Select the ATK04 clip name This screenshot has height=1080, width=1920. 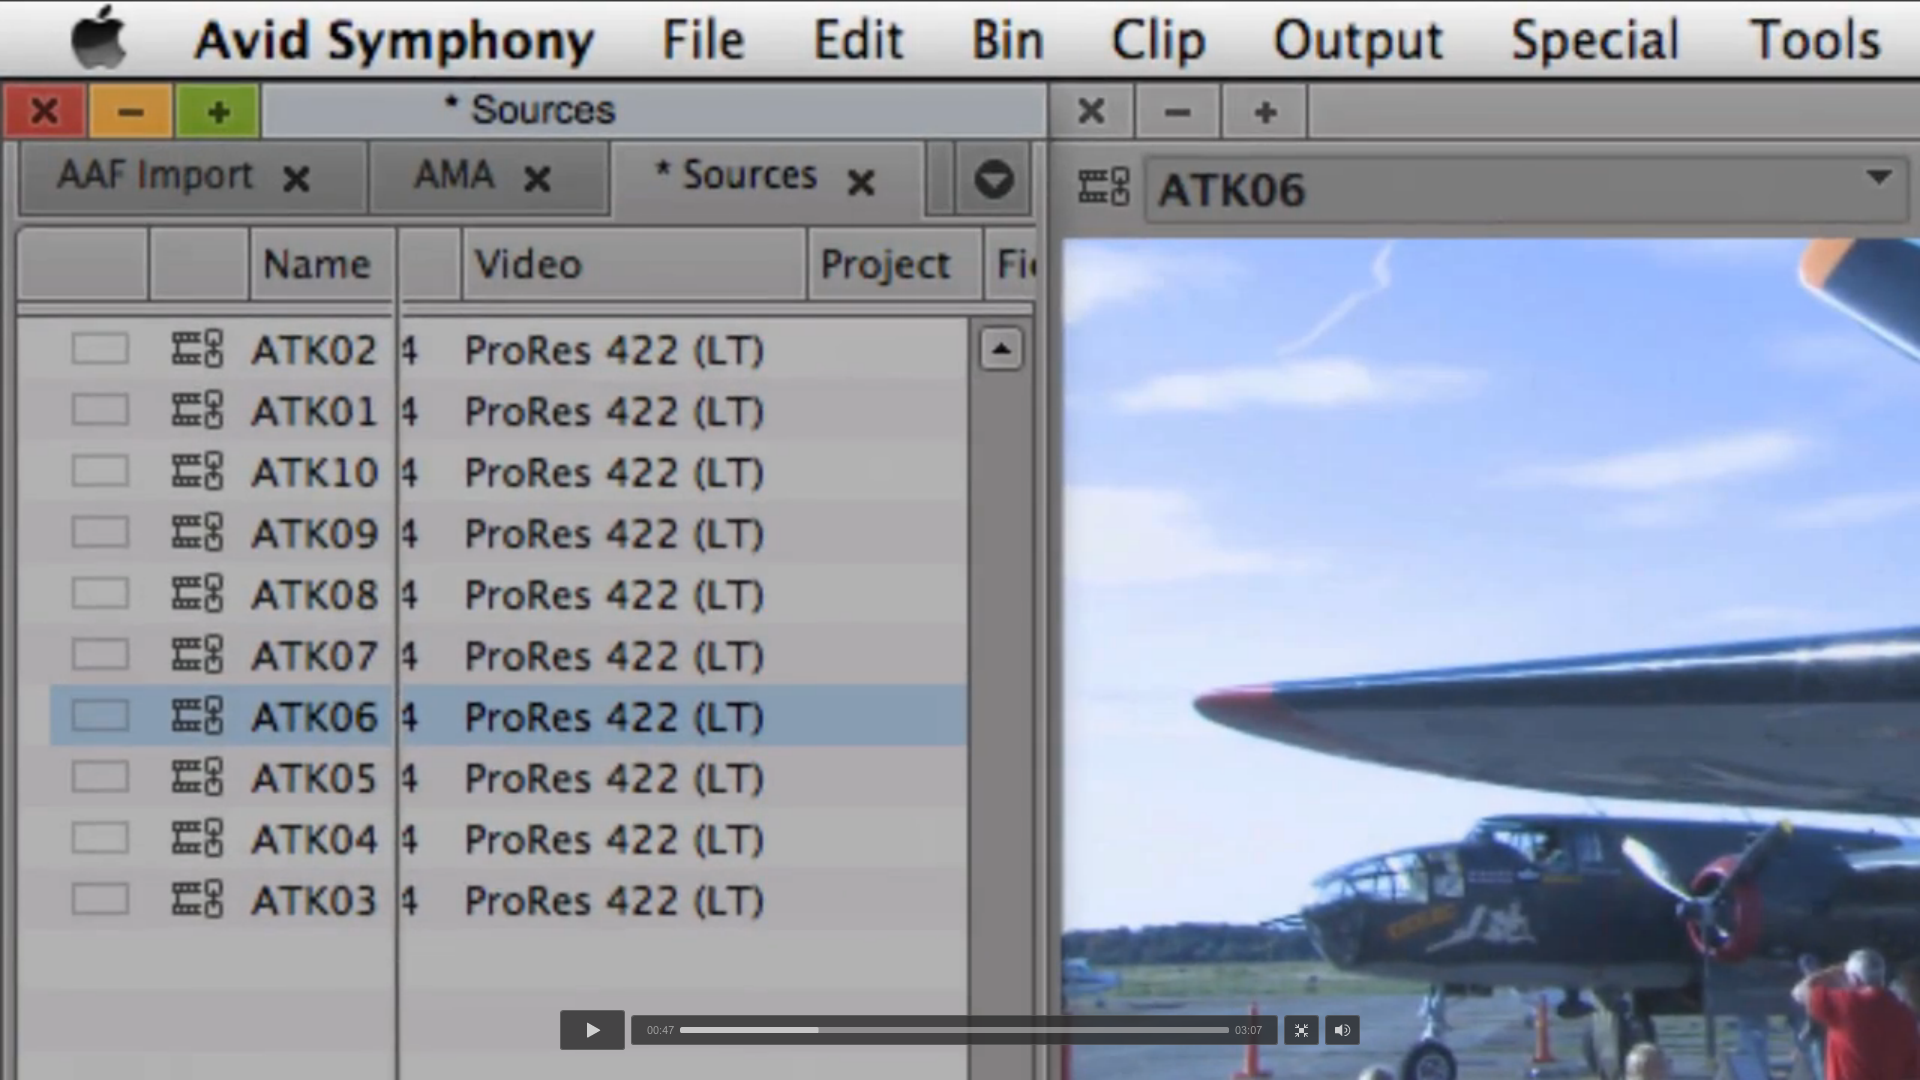tap(315, 839)
